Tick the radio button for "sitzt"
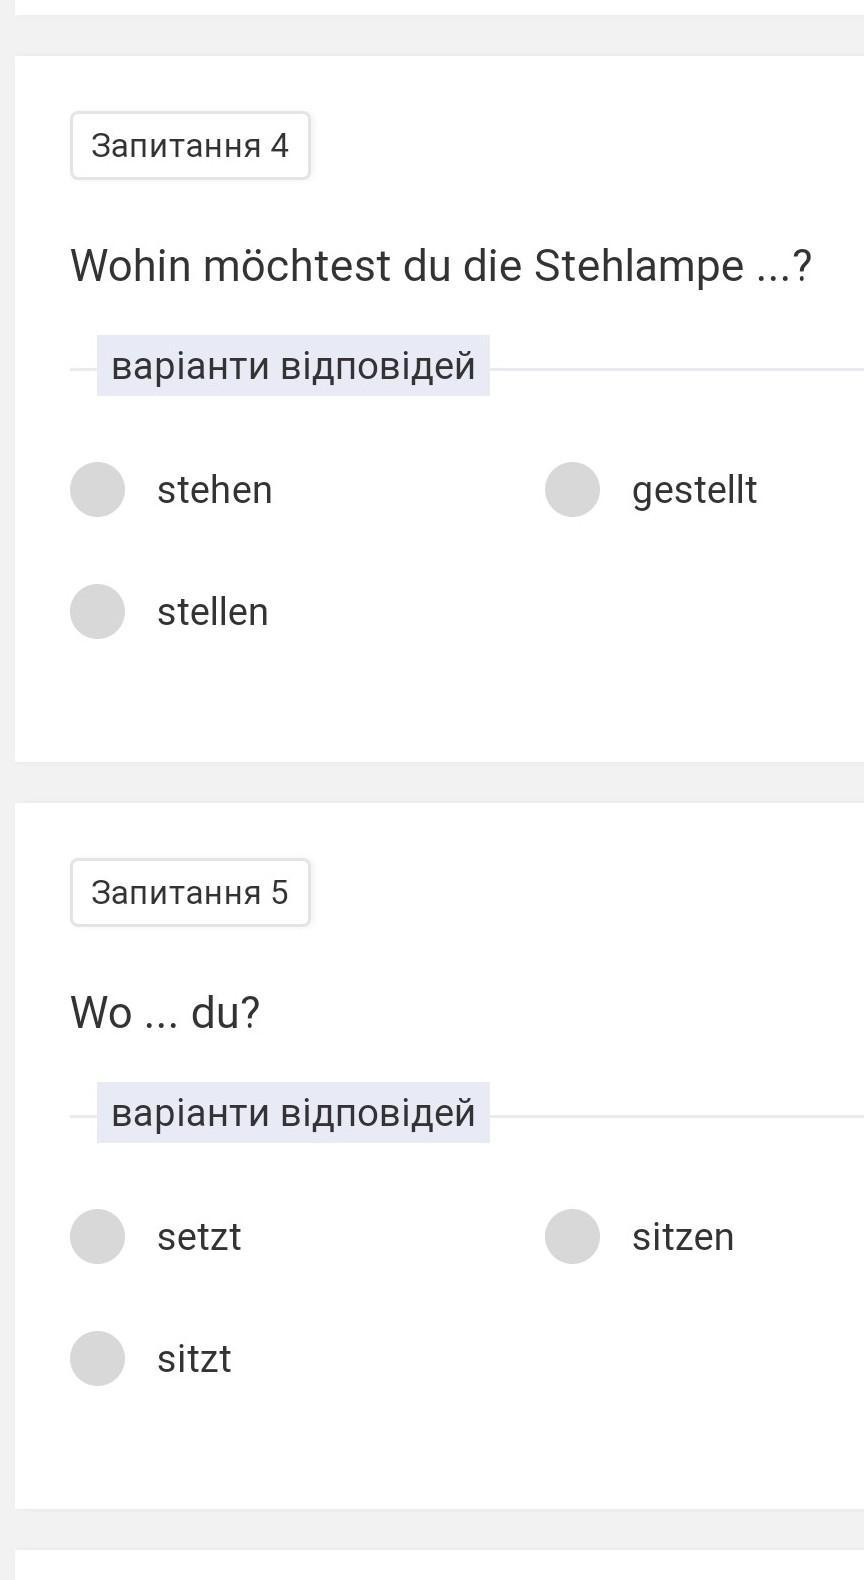This screenshot has height=1580, width=864. point(97,1358)
